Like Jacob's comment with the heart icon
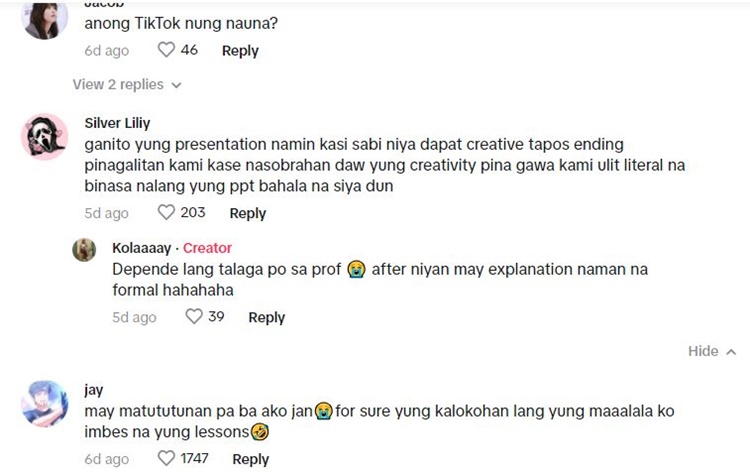This screenshot has height=472, width=750. point(166,50)
